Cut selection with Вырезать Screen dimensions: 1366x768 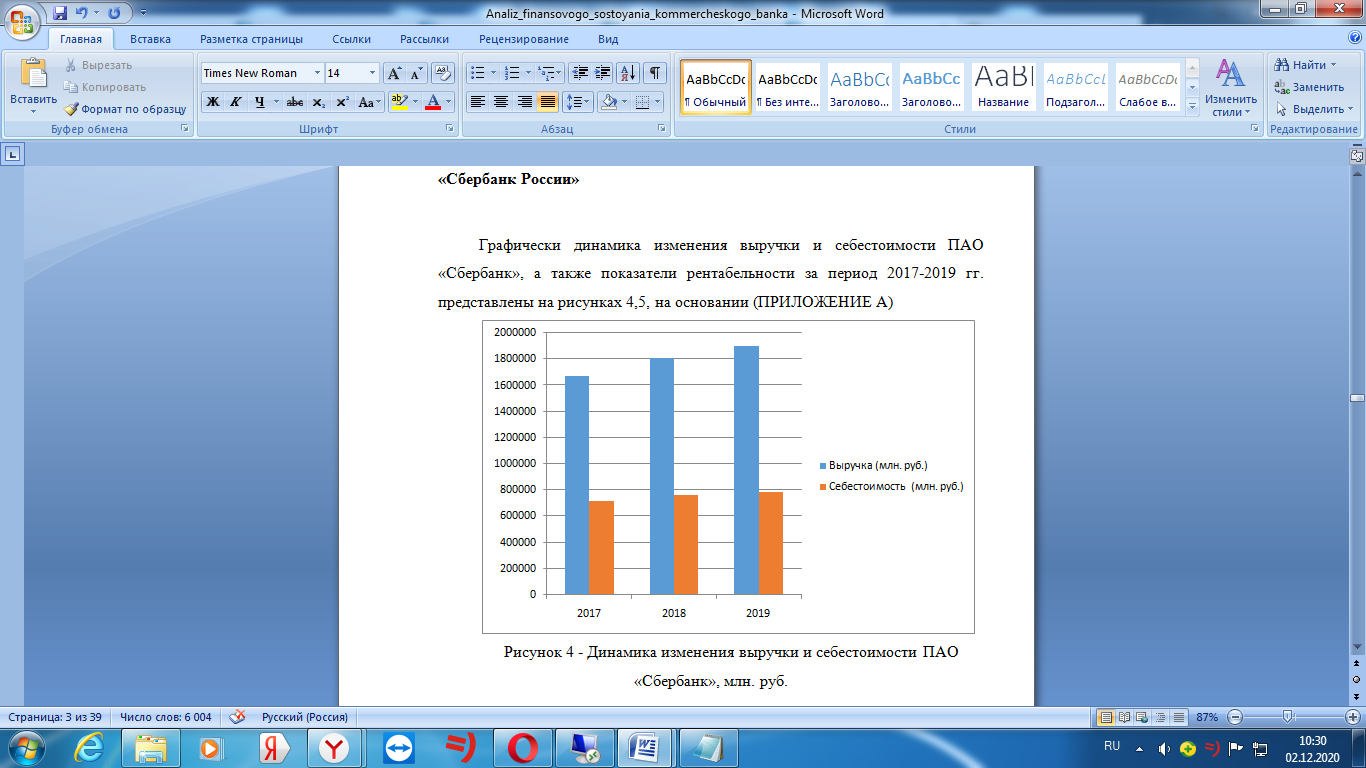click(x=98, y=65)
